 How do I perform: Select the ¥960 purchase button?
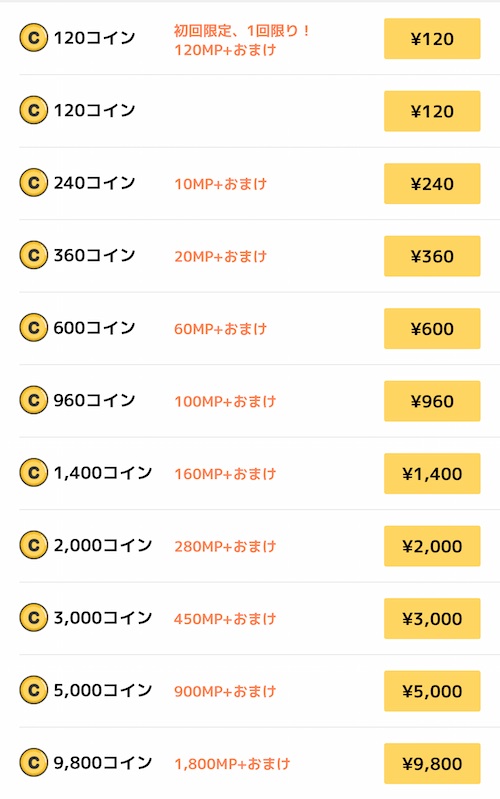[432, 401]
